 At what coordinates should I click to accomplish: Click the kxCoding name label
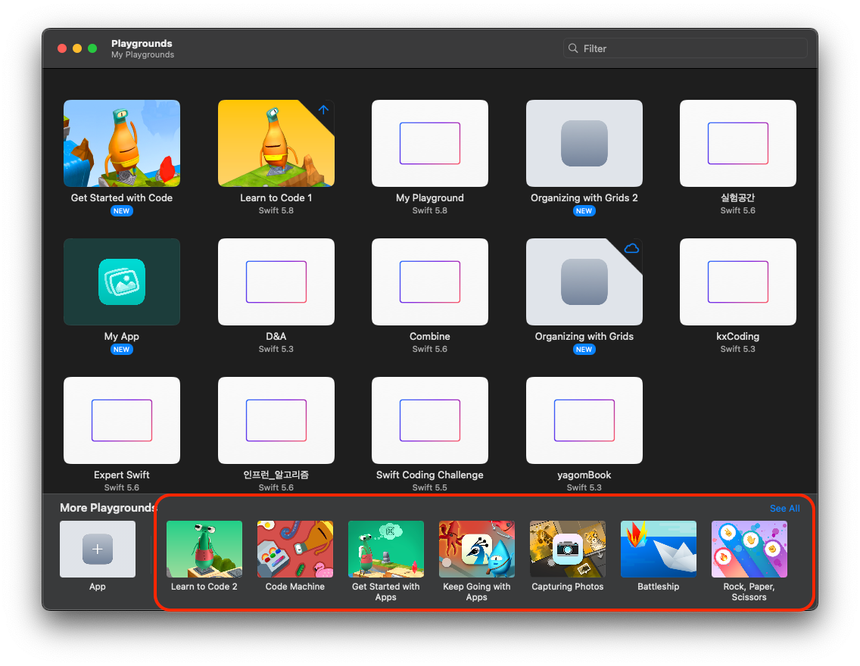(738, 336)
